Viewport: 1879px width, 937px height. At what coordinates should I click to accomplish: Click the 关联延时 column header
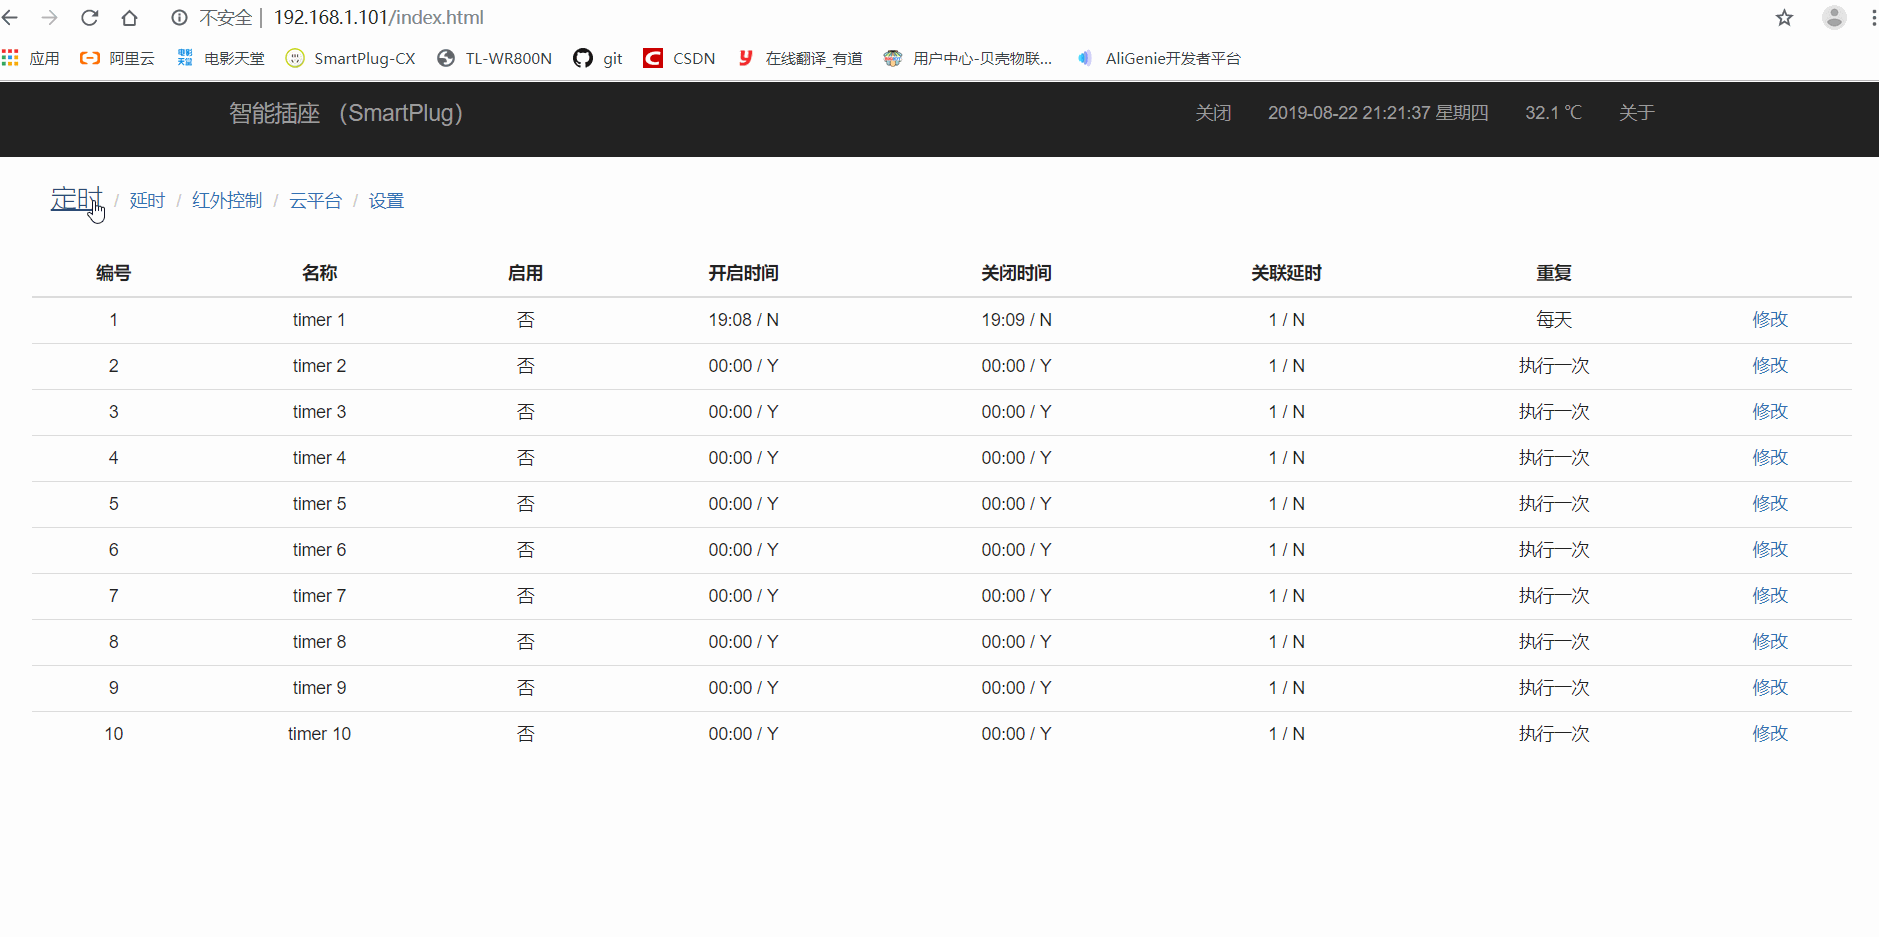click(x=1287, y=273)
